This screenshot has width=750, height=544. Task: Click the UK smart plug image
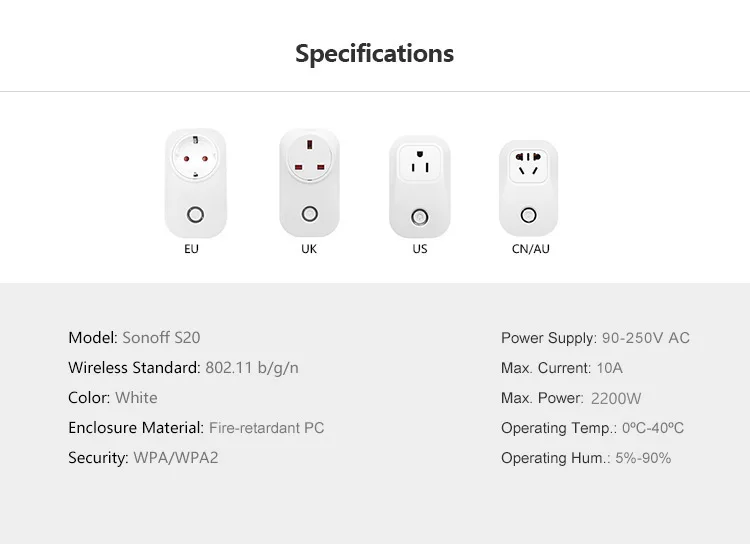click(309, 182)
